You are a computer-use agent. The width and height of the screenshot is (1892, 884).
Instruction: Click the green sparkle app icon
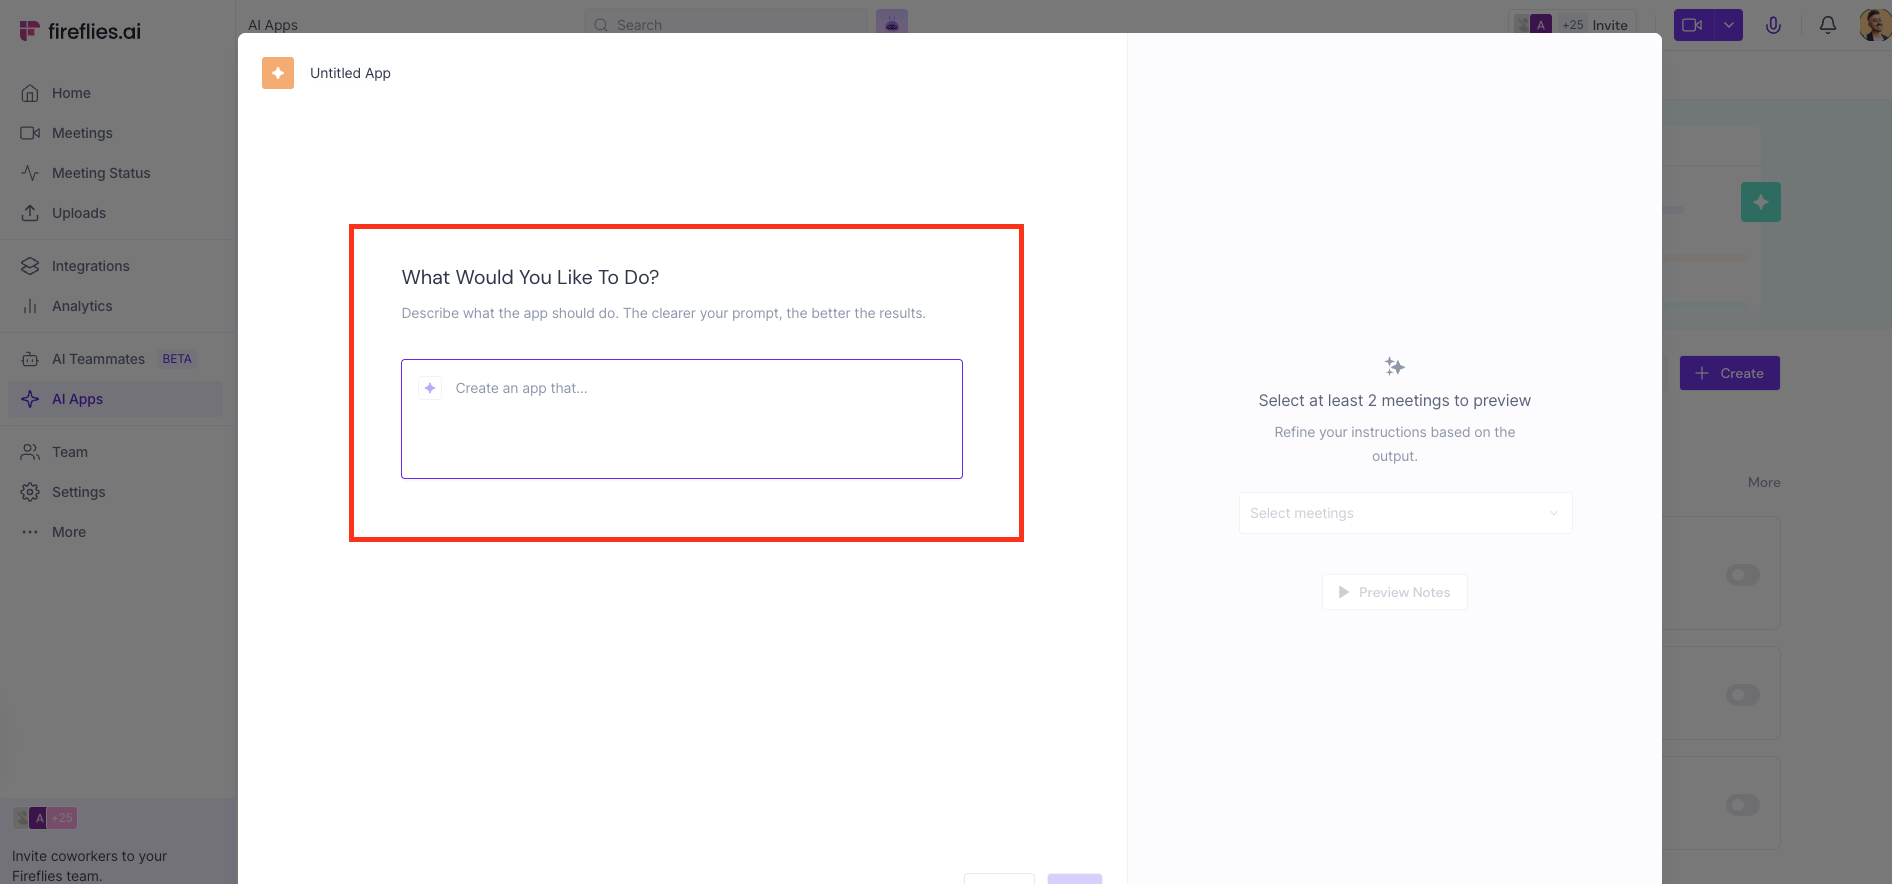pos(1760,202)
